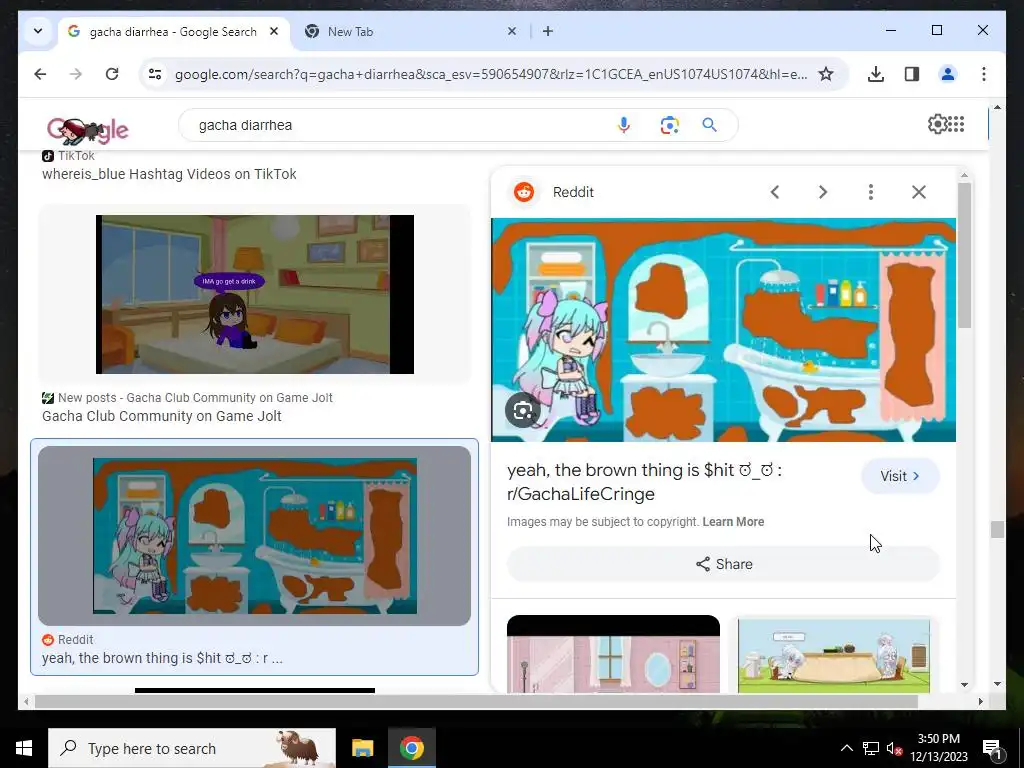Open the network status tray icon
1024x768 pixels.
click(871, 748)
